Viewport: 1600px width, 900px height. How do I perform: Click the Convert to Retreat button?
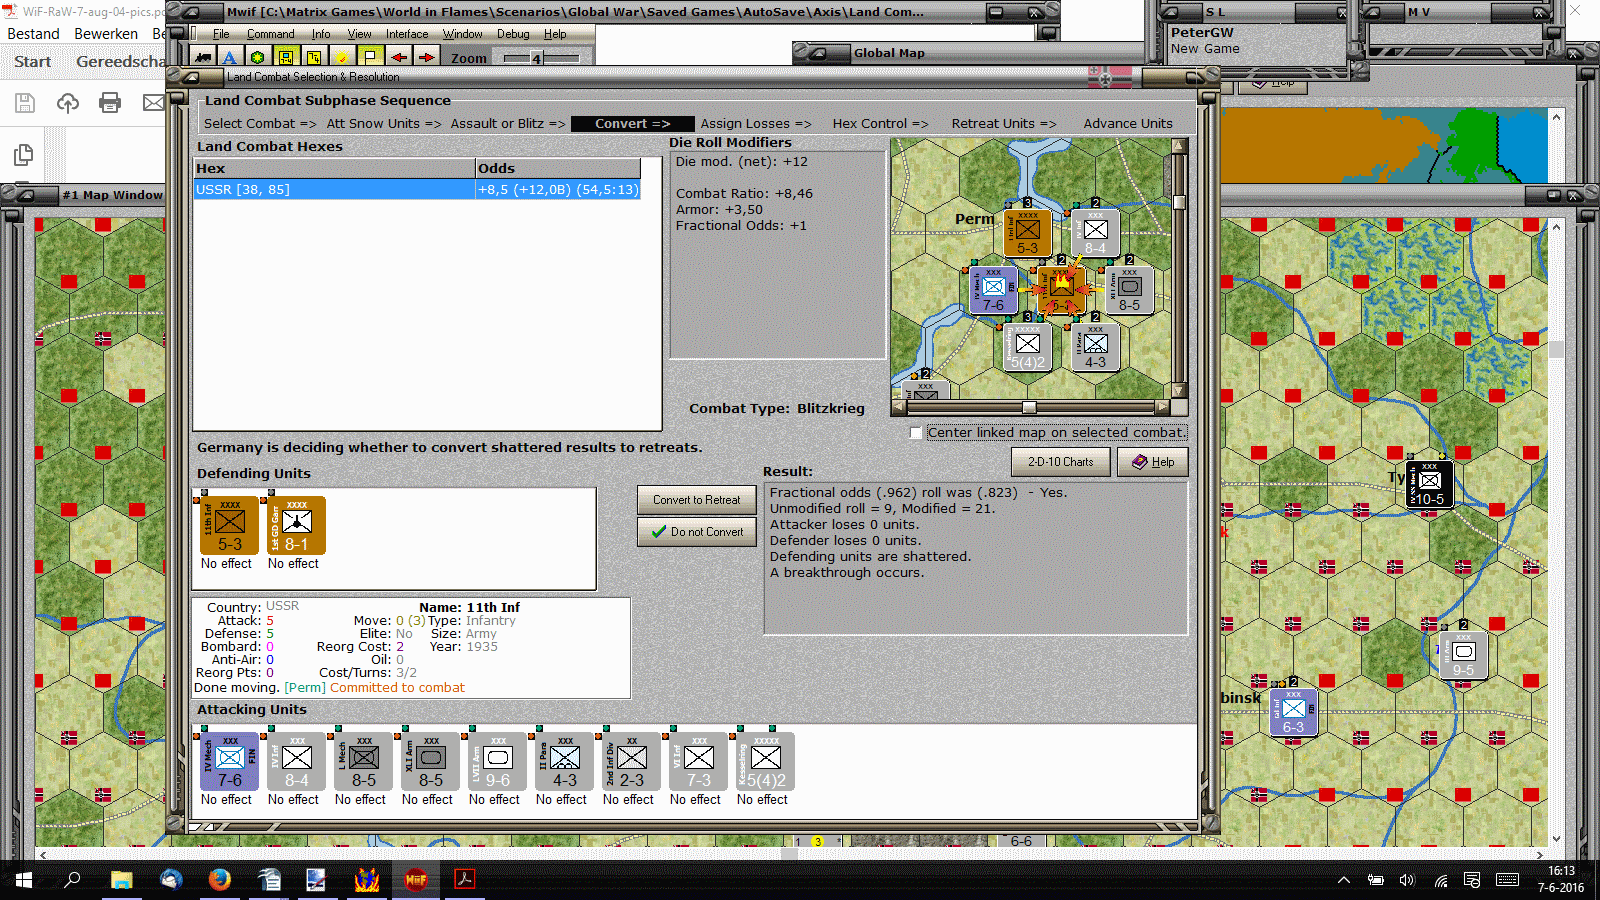pyautogui.click(x=697, y=500)
